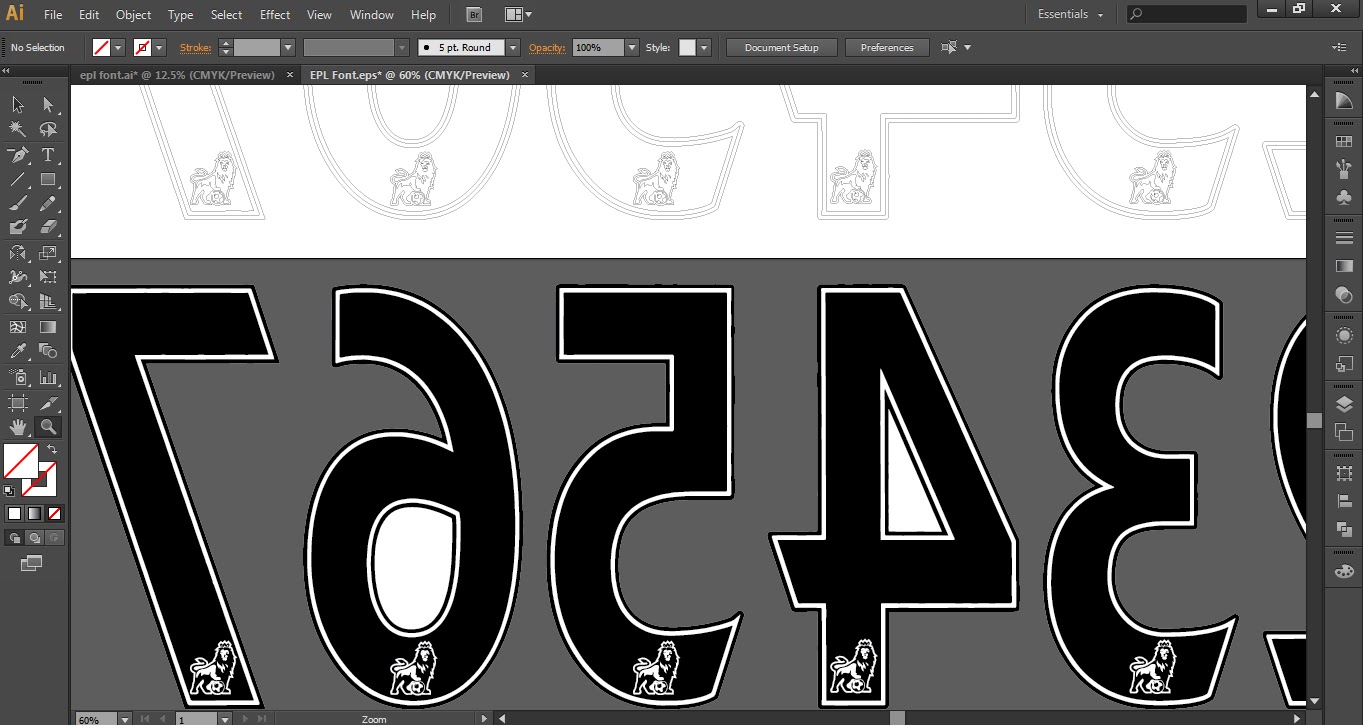Open the stroke weight dropdown
The image size is (1363, 725).
tap(288, 48)
